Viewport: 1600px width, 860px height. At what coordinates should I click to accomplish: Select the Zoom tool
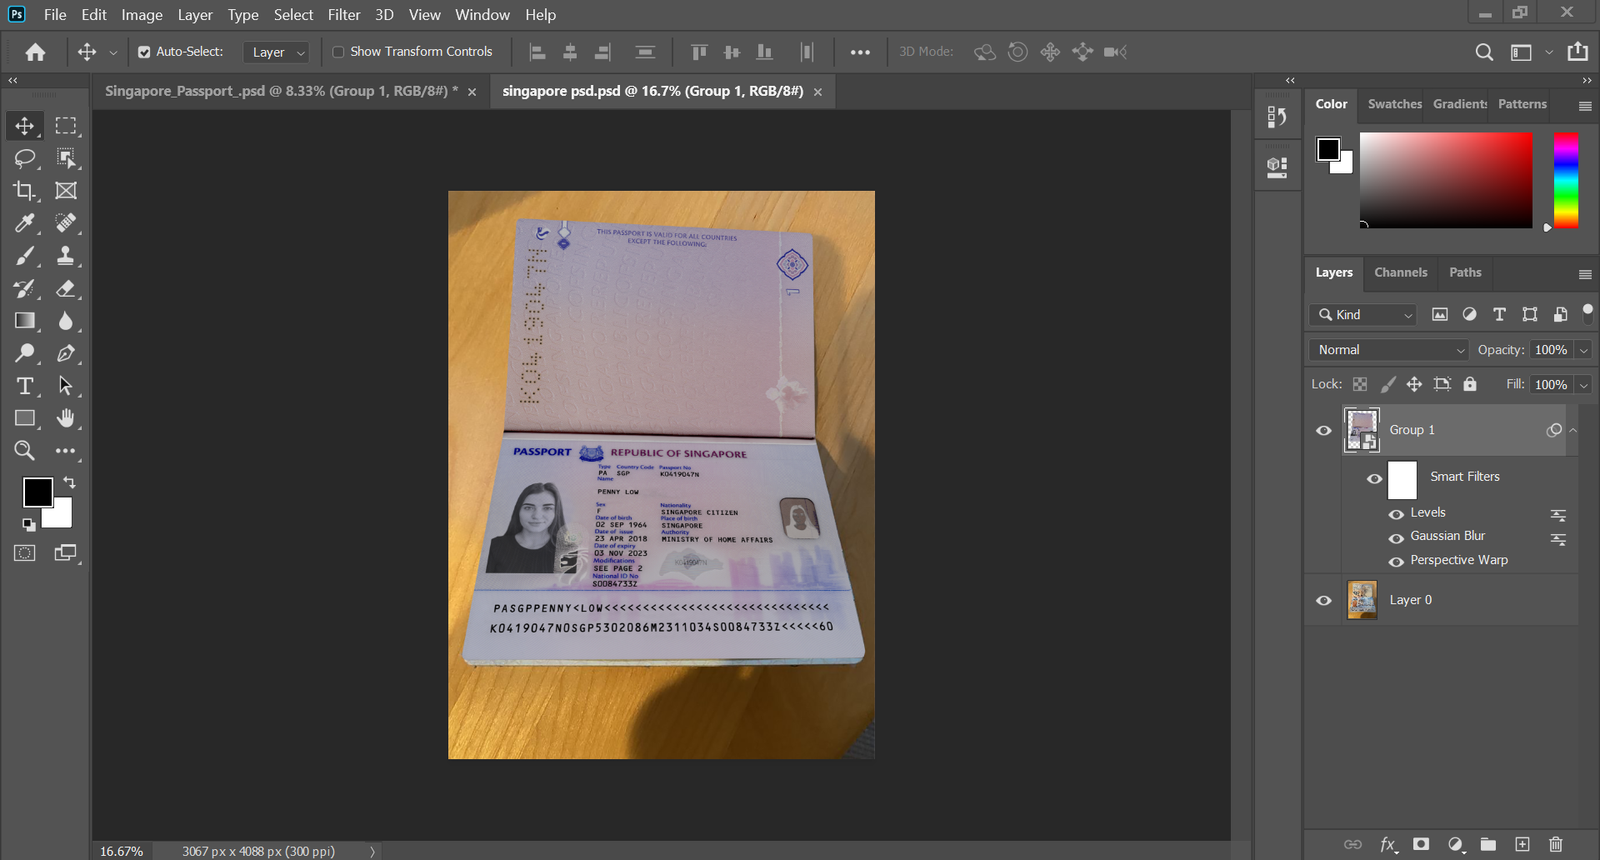pos(25,451)
